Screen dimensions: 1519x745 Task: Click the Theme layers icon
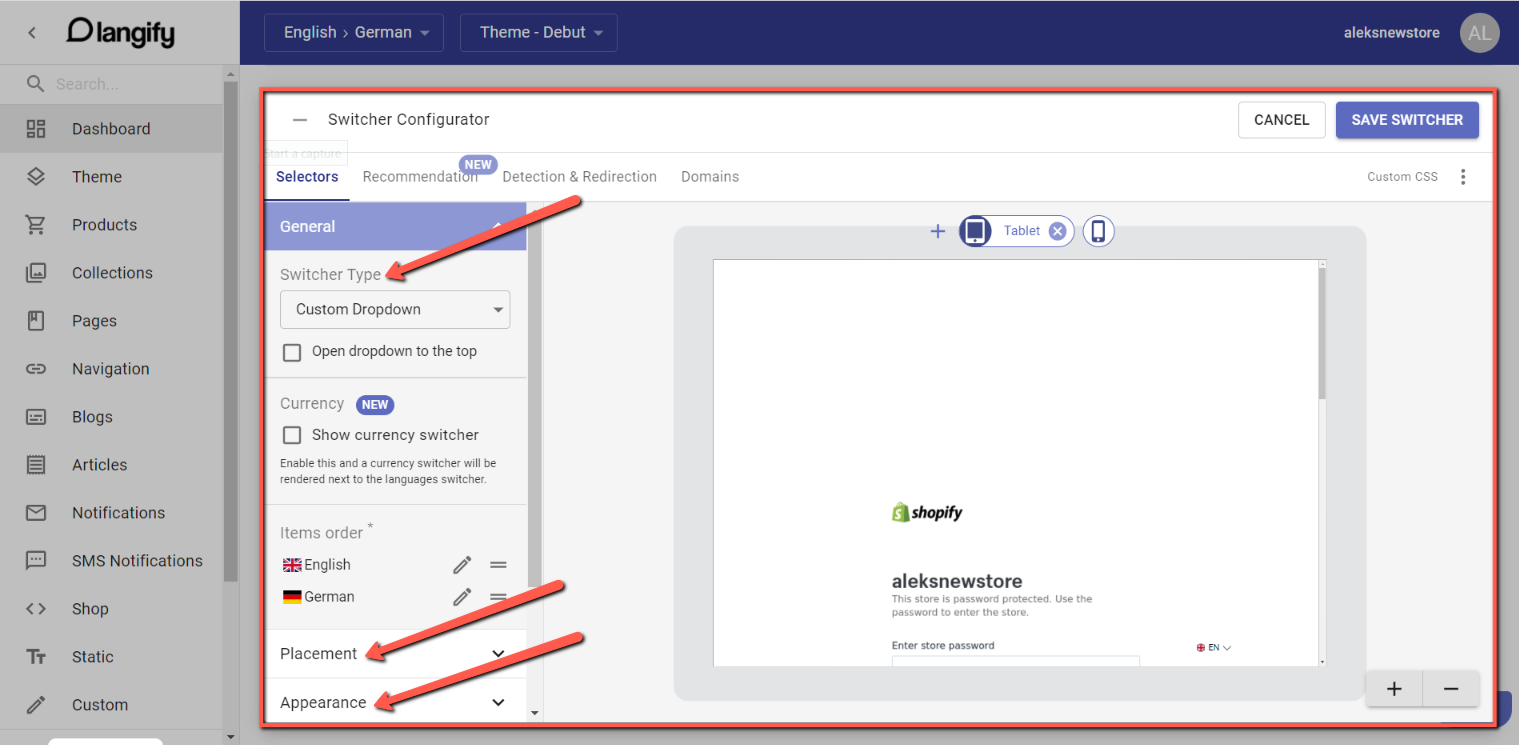coord(36,177)
